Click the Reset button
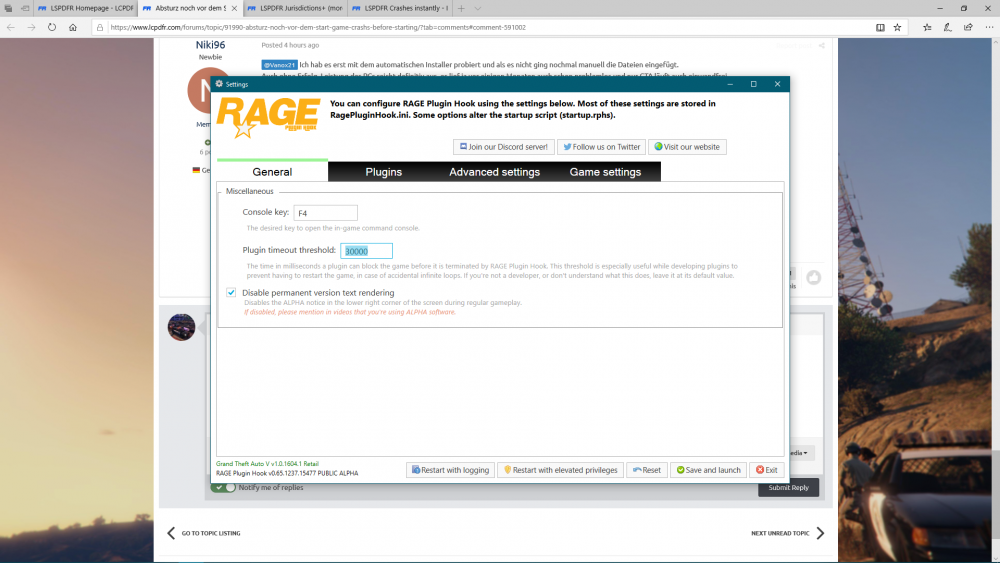The image size is (1000, 563). click(x=647, y=470)
